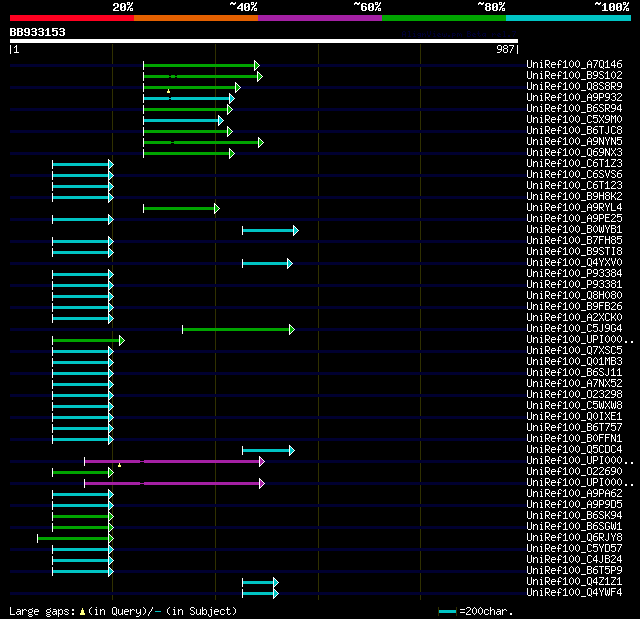Click the yellow gap marker under the Q8S8R9 bar
The height and width of the screenshot is (619, 640).
pos(168,91)
